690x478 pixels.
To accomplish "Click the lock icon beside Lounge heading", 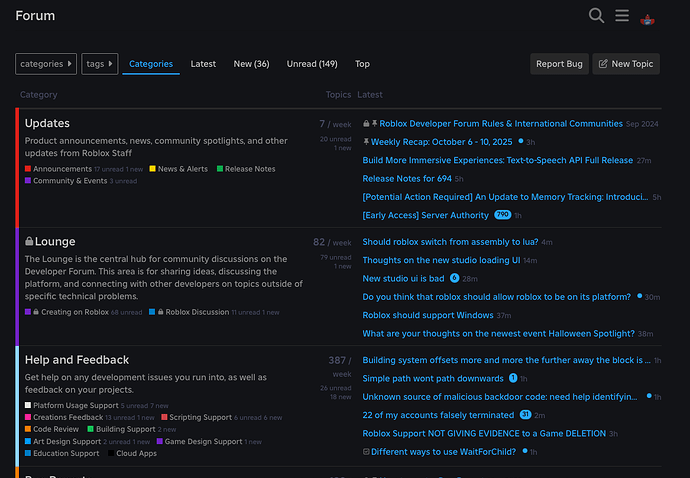I will click(x=29, y=241).
